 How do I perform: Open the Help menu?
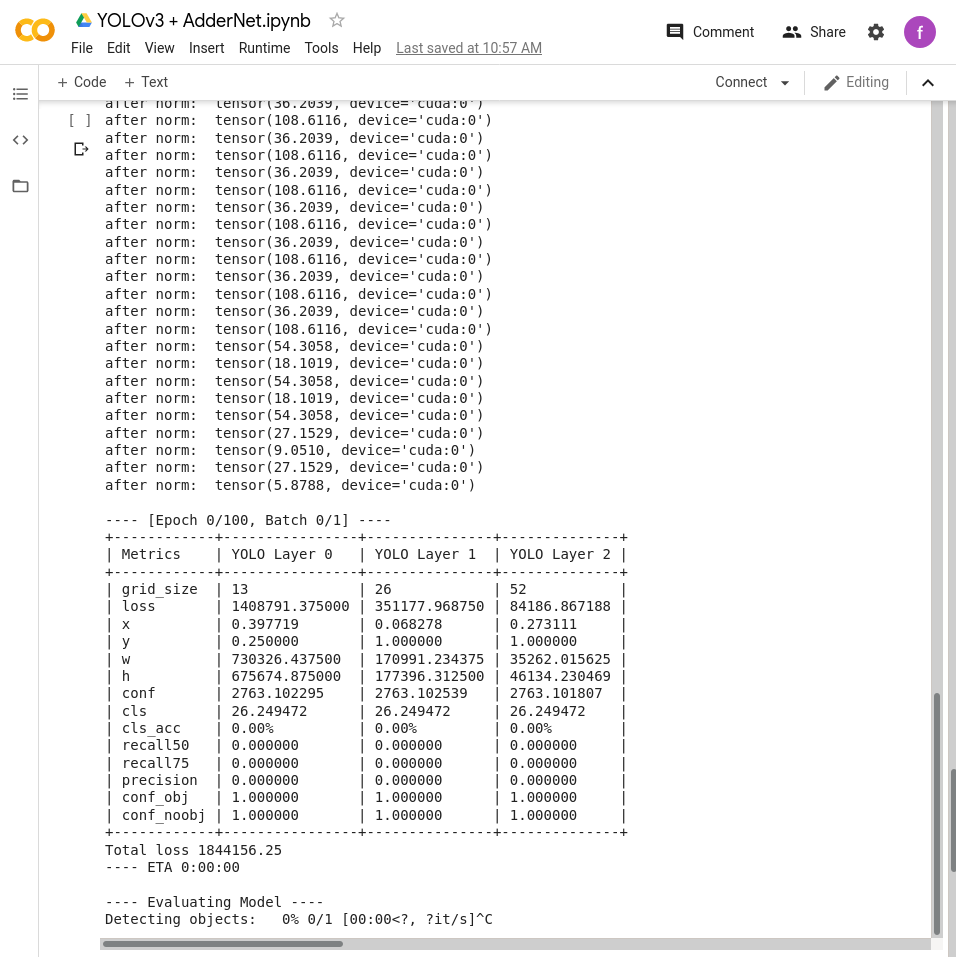click(366, 48)
